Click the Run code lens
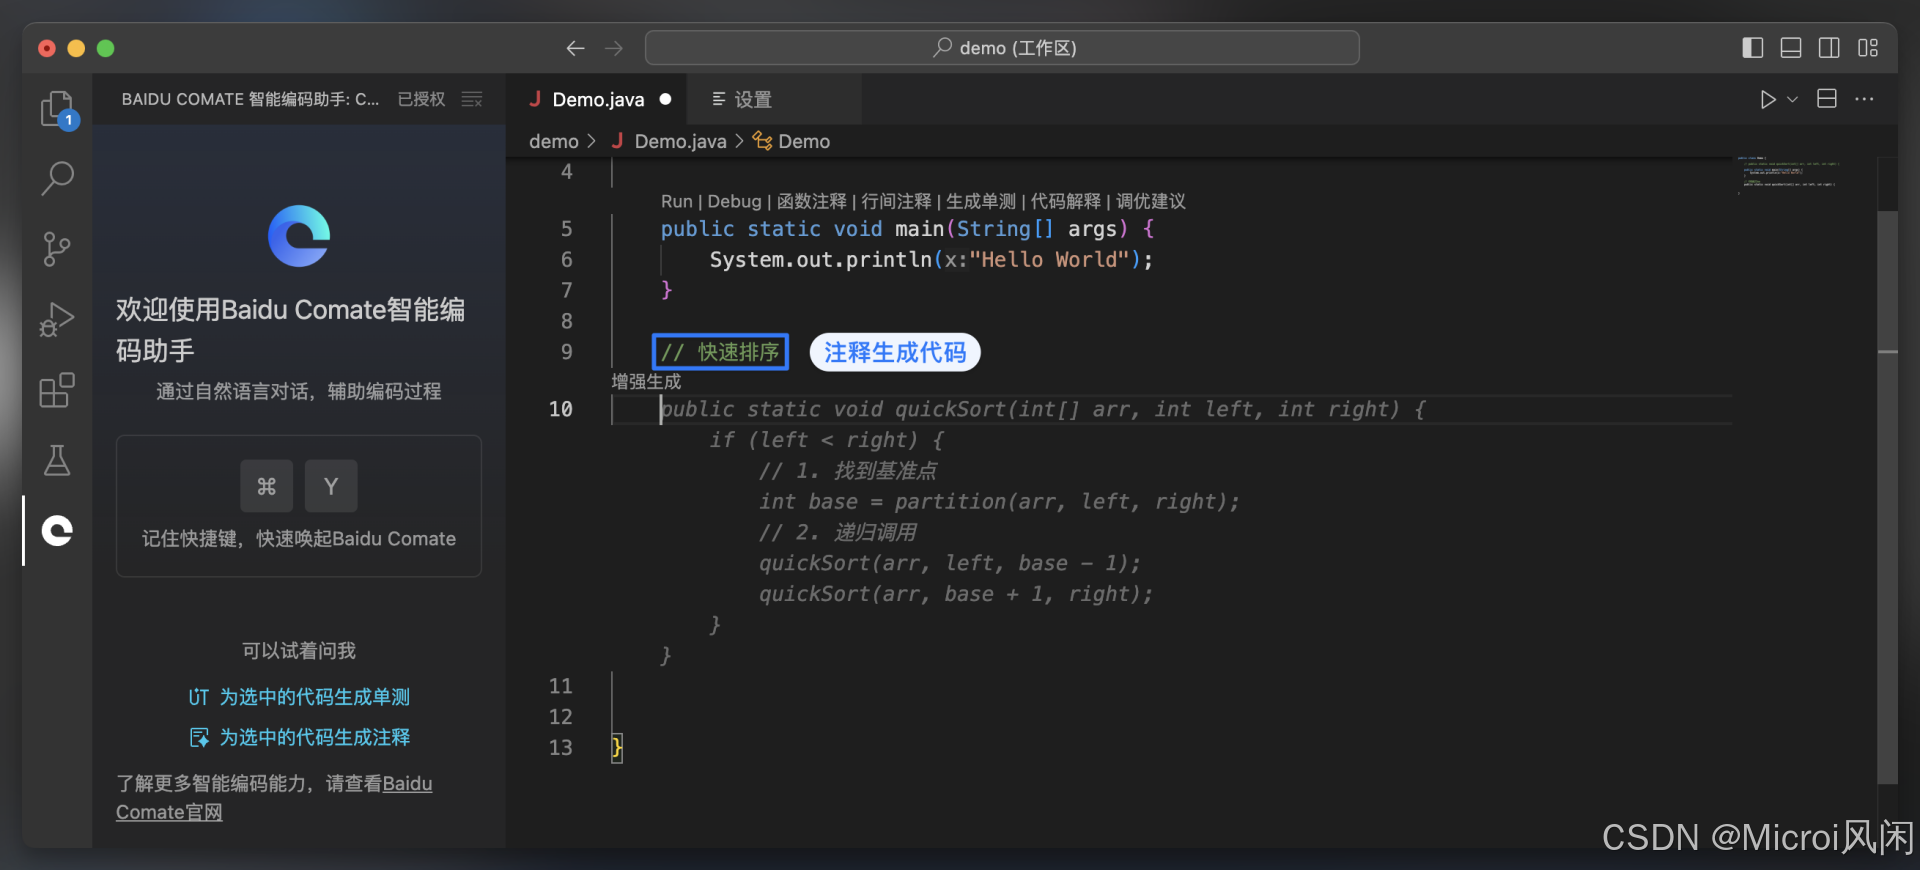This screenshot has width=1920, height=870. [676, 201]
